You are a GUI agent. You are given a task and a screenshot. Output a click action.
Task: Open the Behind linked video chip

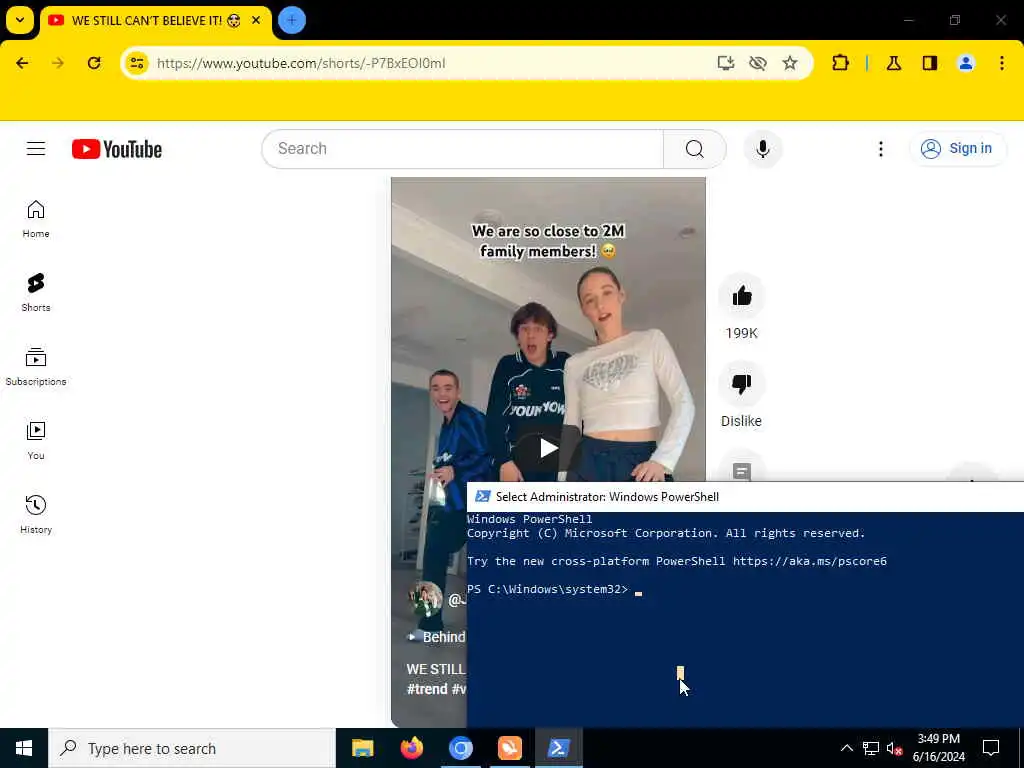point(437,637)
